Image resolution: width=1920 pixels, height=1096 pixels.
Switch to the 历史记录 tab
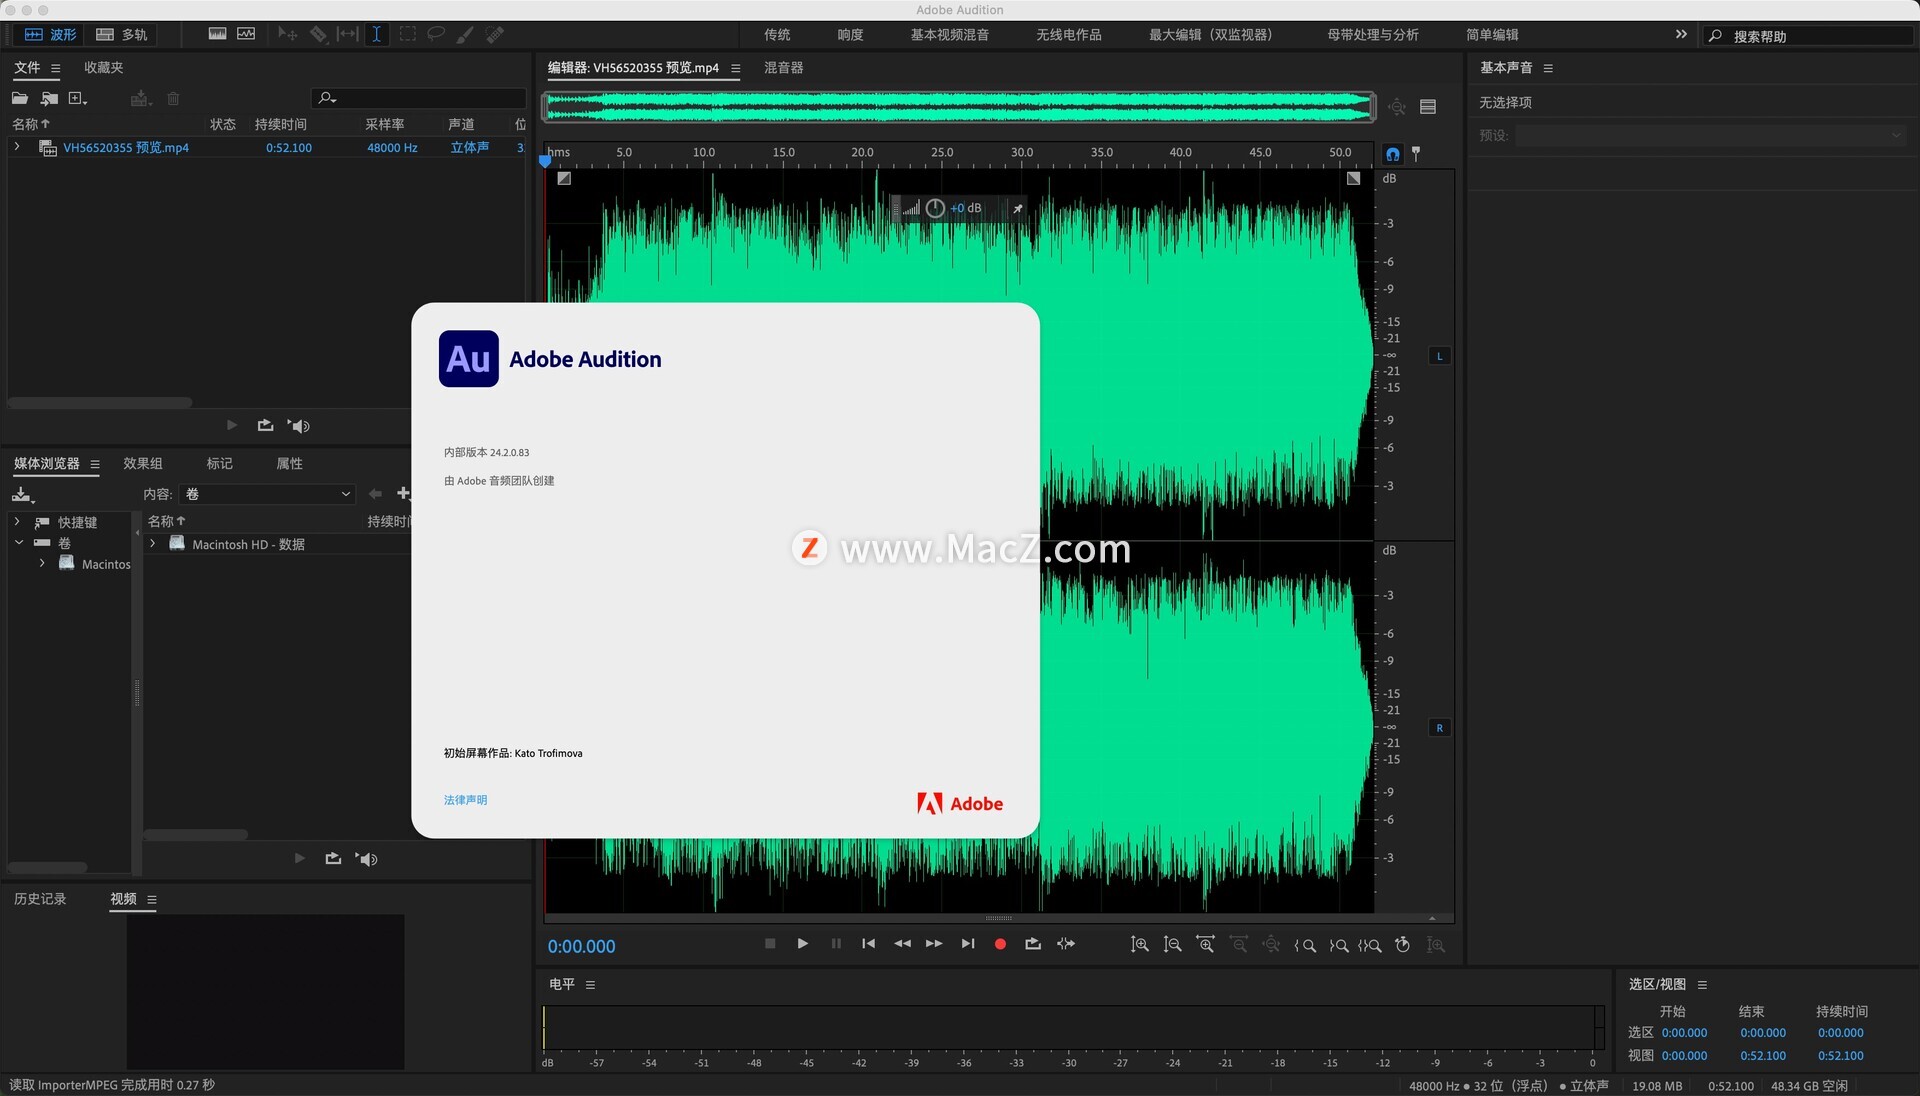[x=40, y=899]
